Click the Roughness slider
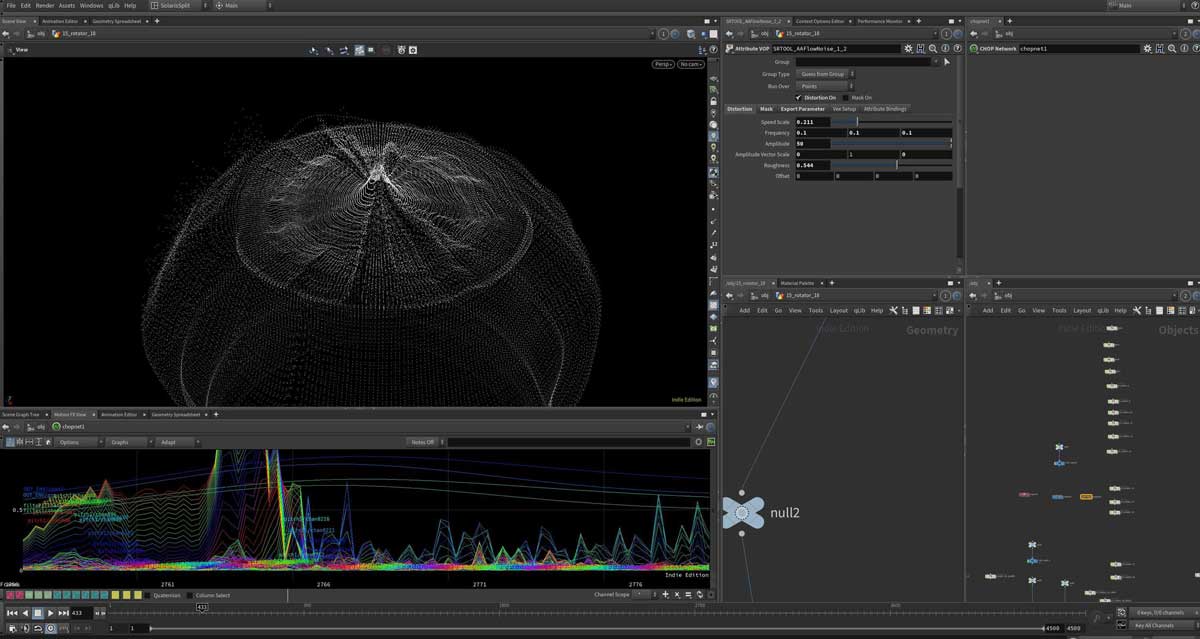The height and width of the screenshot is (639, 1200). pos(894,165)
